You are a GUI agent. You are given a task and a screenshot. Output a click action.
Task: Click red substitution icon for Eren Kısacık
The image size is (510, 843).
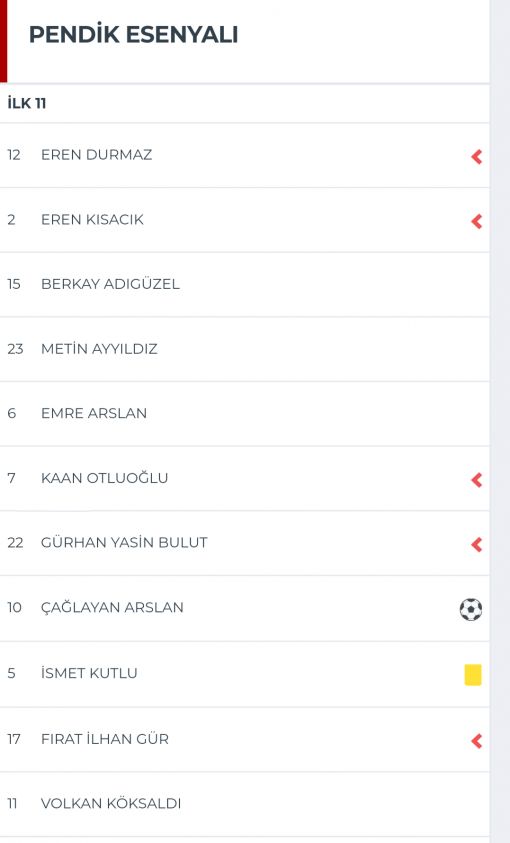(x=476, y=221)
